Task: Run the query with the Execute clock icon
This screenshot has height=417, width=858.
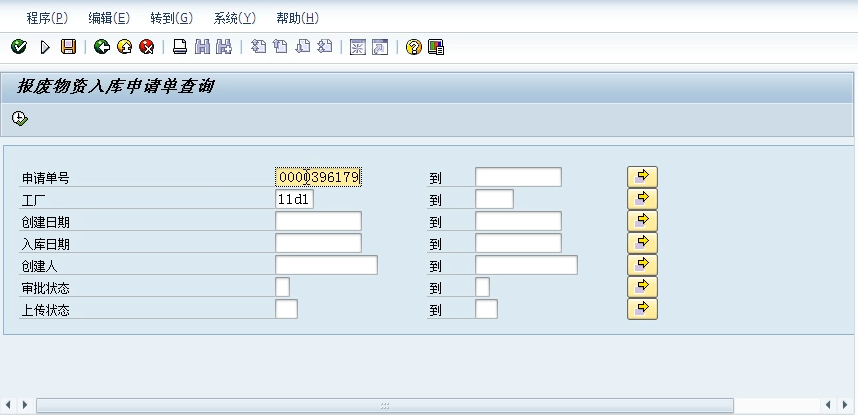Action: point(20,119)
